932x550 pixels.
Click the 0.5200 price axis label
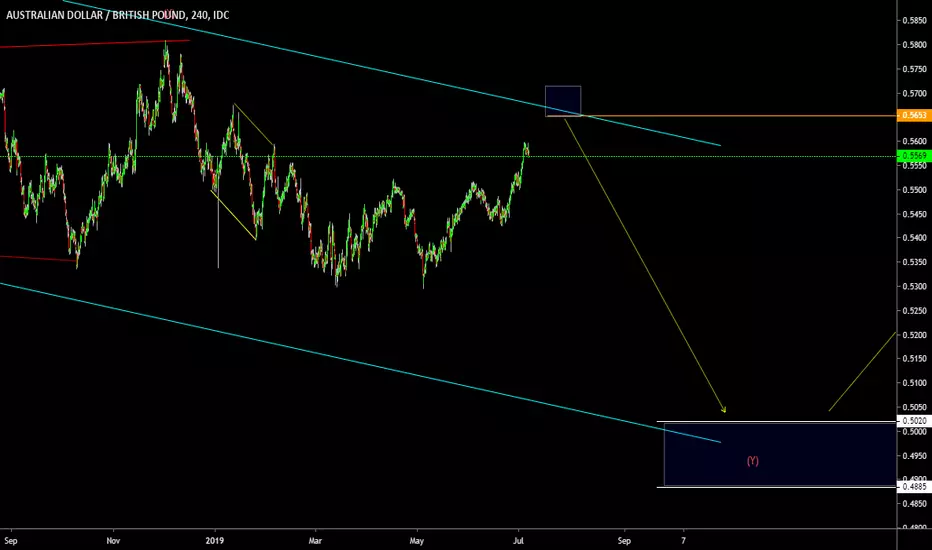pos(914,335)
